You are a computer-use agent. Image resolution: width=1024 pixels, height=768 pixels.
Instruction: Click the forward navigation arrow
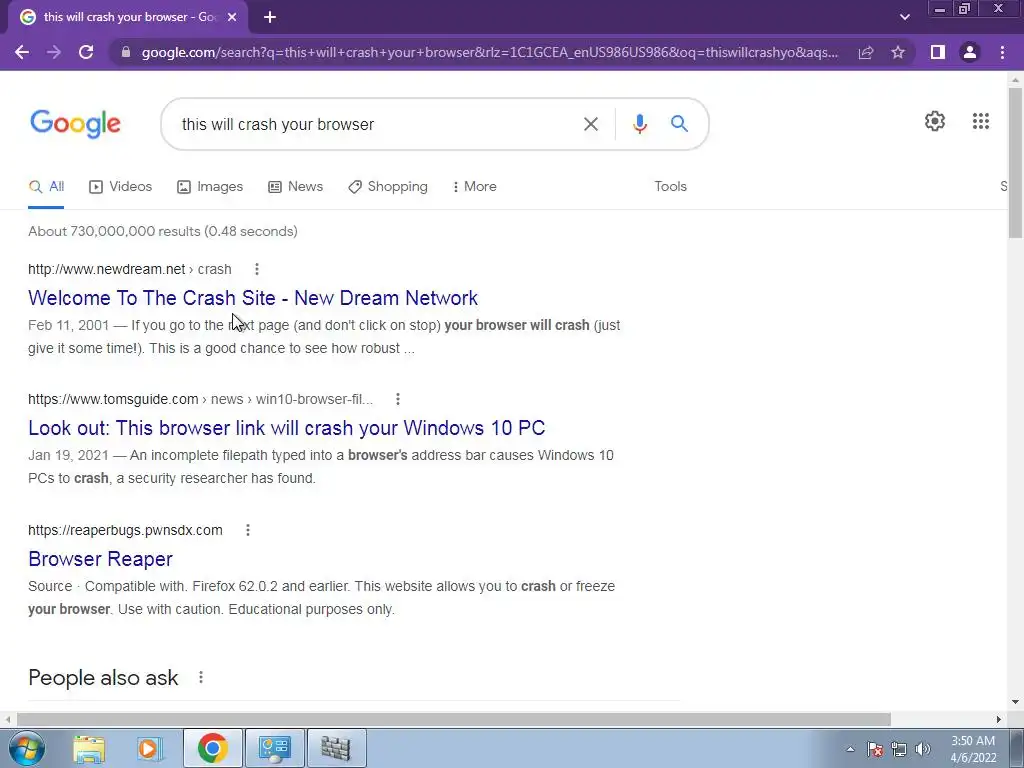coord(54,52)
